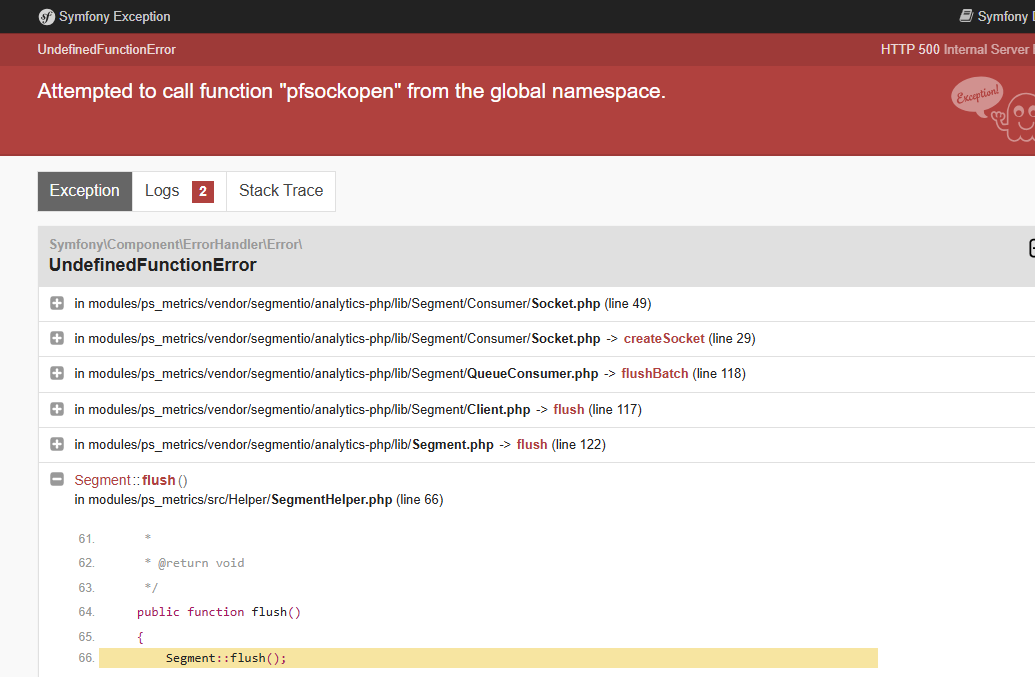Image resolution: width=1035 pixels, height=677 pixels.
Task: Click highlighted code line 66 Segment::flush();
Action: pyautogui.click(x=488, y=658)
